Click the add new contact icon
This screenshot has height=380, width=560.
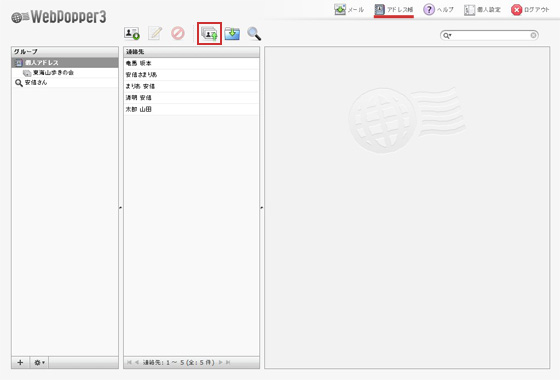coord(132,34)
